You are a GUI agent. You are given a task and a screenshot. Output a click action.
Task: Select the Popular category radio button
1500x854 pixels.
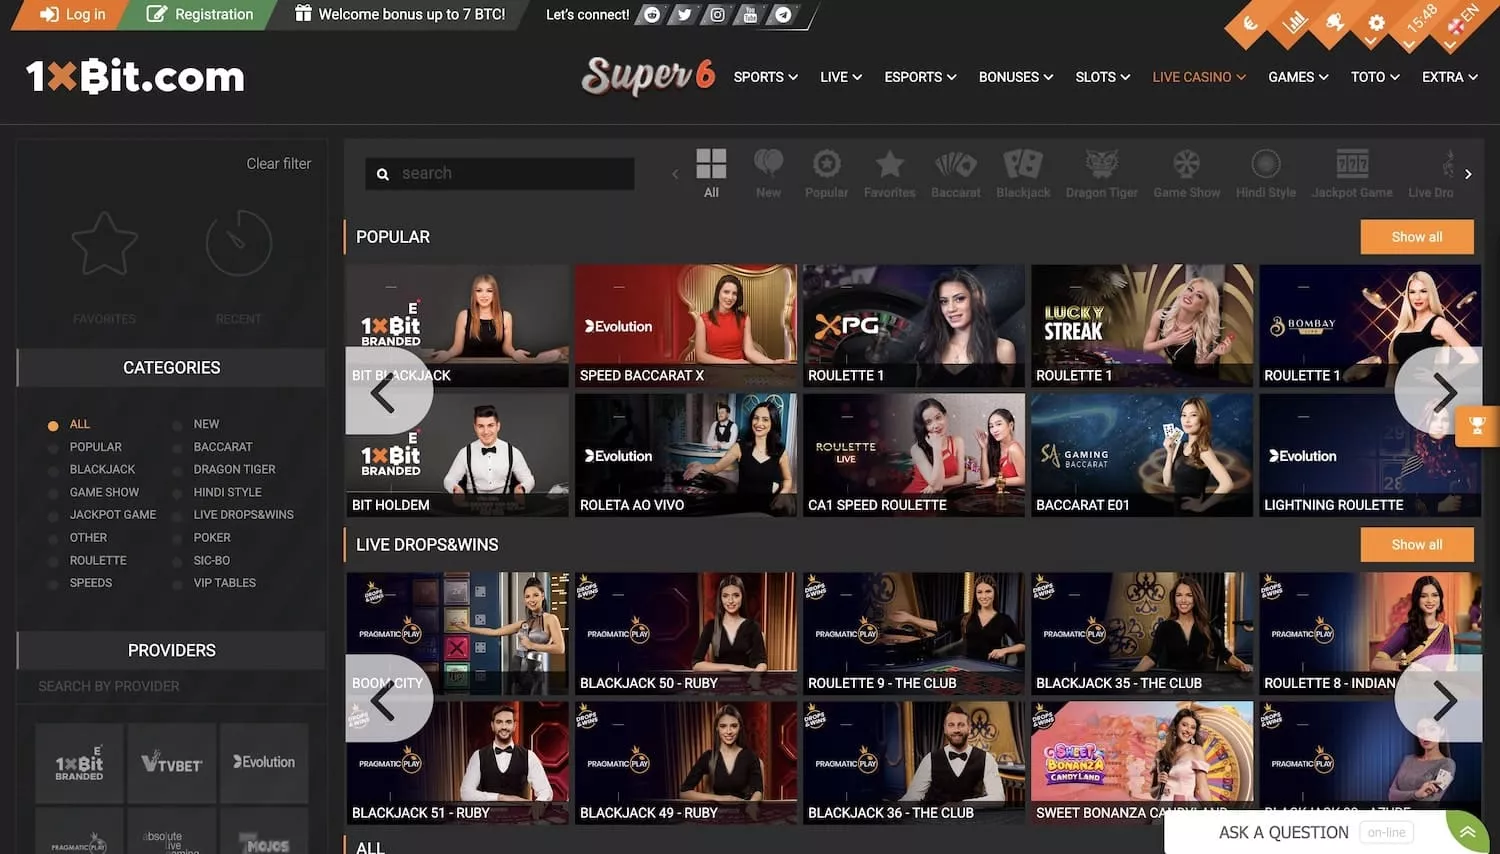(54, 448)
